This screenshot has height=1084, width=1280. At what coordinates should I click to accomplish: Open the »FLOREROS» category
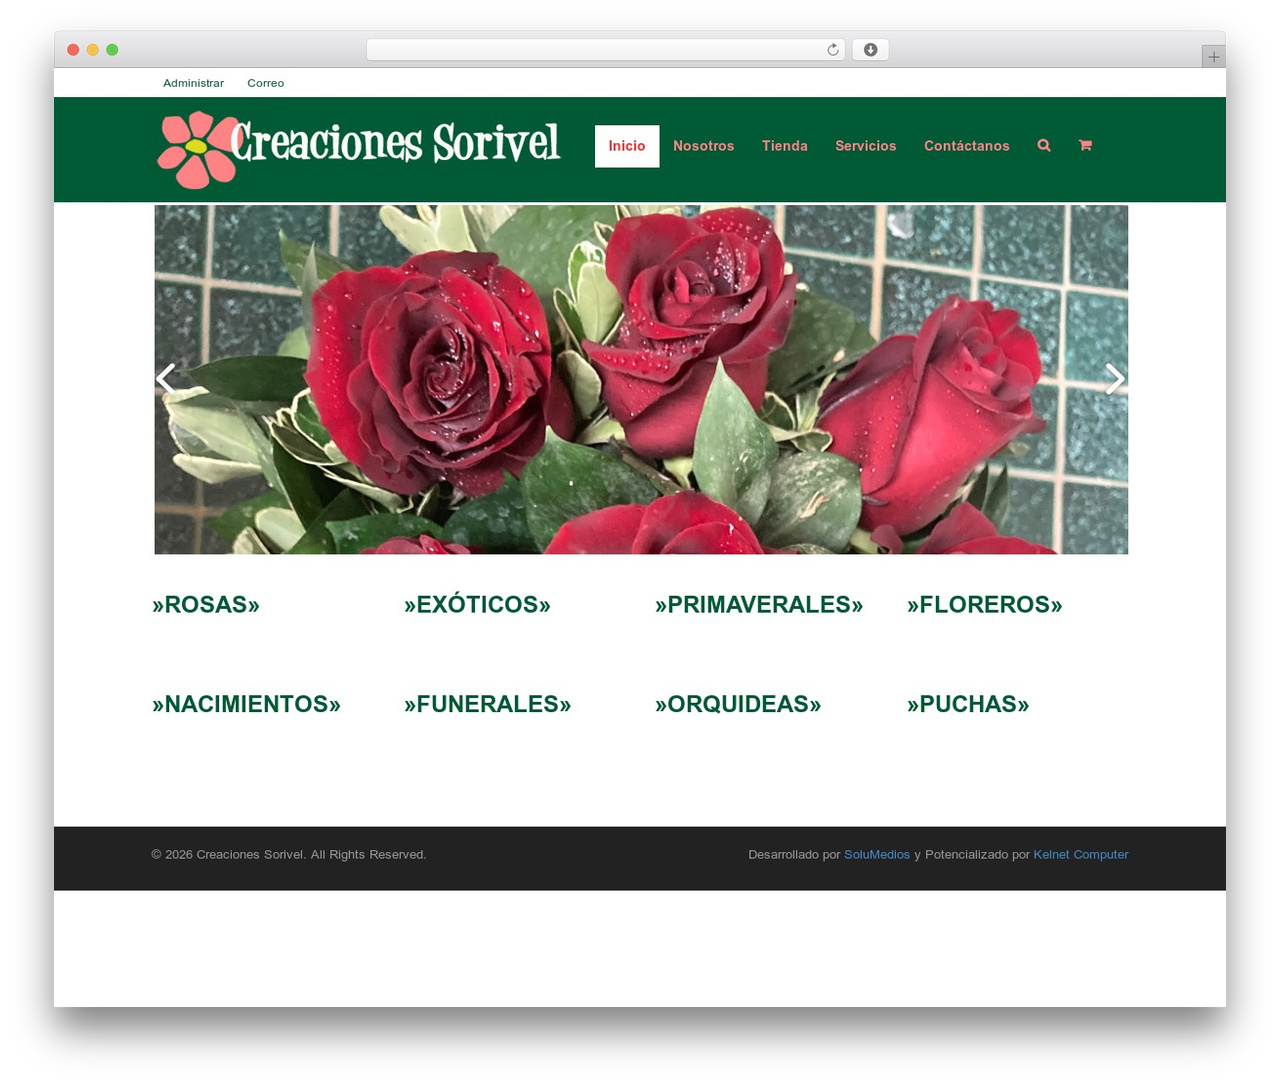985,605
